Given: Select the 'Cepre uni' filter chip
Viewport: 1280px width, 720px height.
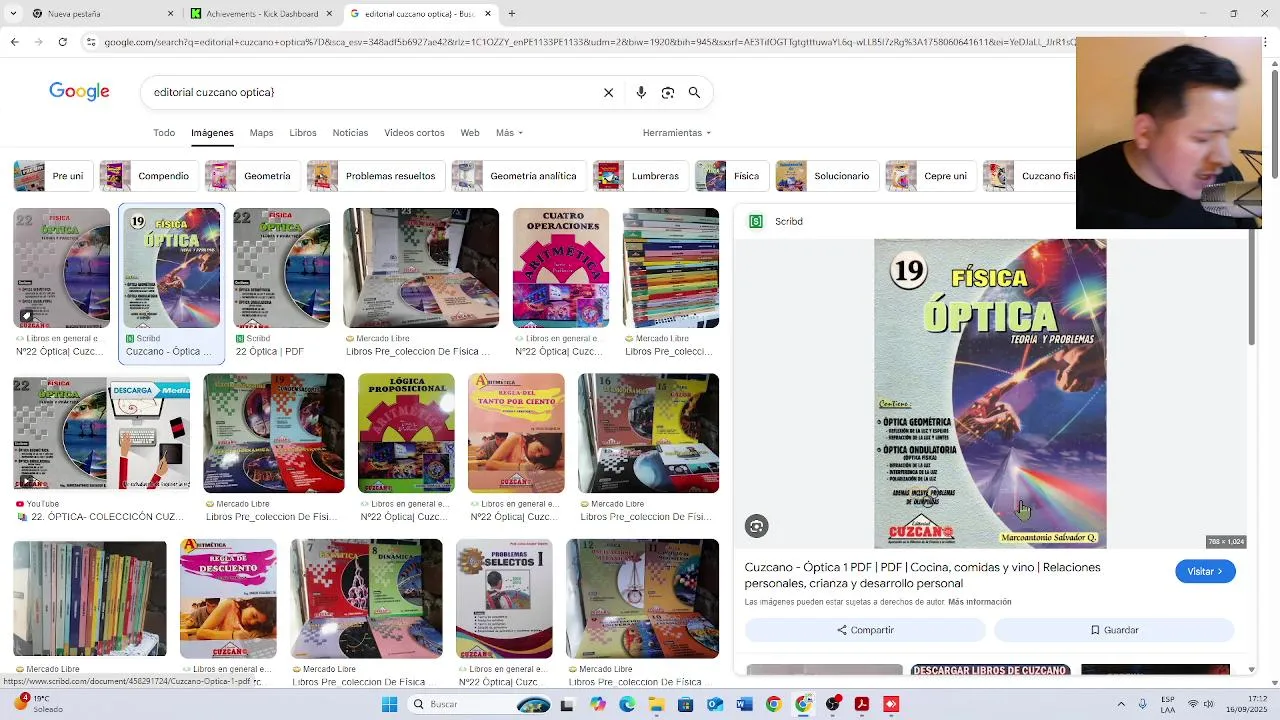Looking at the screenshot, I should (931, 176).
